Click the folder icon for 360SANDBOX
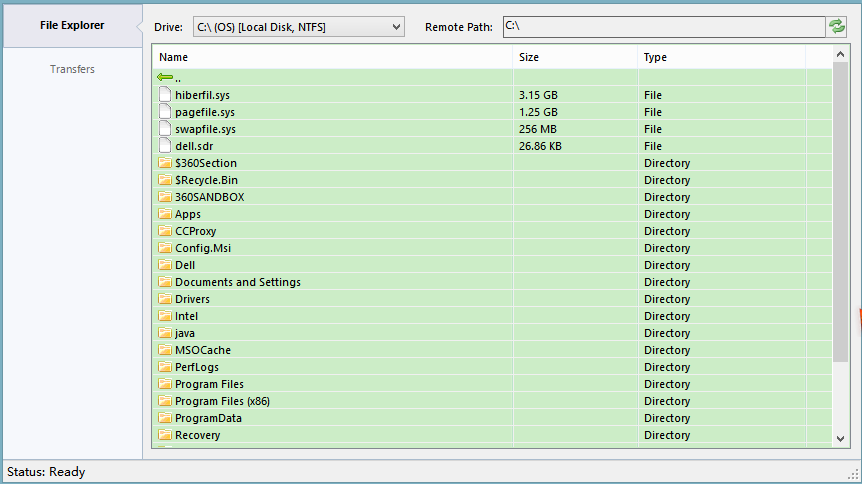862x484 pixels. 164,196
